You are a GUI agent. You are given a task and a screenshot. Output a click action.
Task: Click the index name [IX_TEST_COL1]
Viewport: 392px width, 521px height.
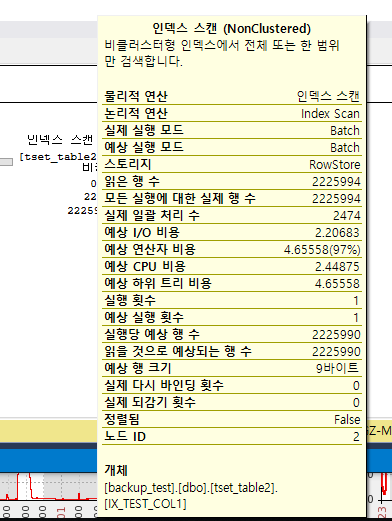145,504
